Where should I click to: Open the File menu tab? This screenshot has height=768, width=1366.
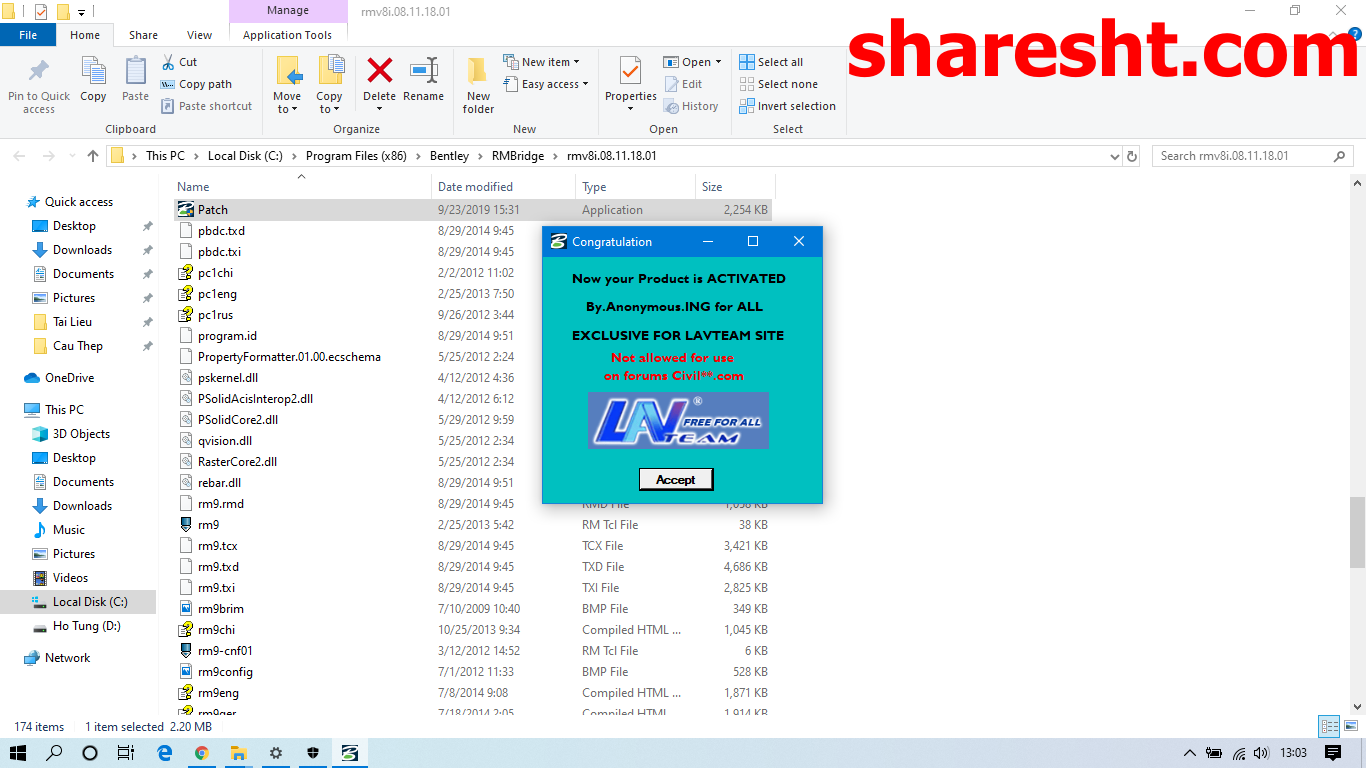click(28, 35)
